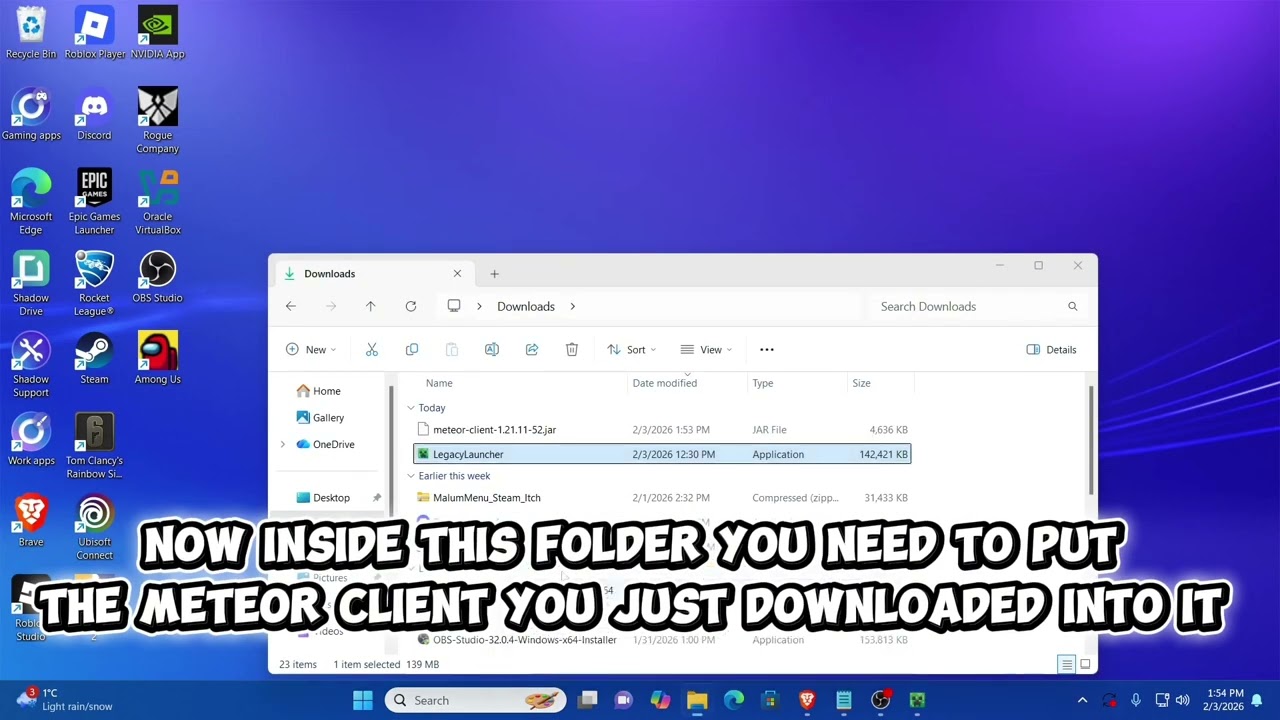Screen dimensions: 1280x720
Task: Add a new Explorer tab
Action: [x=494, y=273]
